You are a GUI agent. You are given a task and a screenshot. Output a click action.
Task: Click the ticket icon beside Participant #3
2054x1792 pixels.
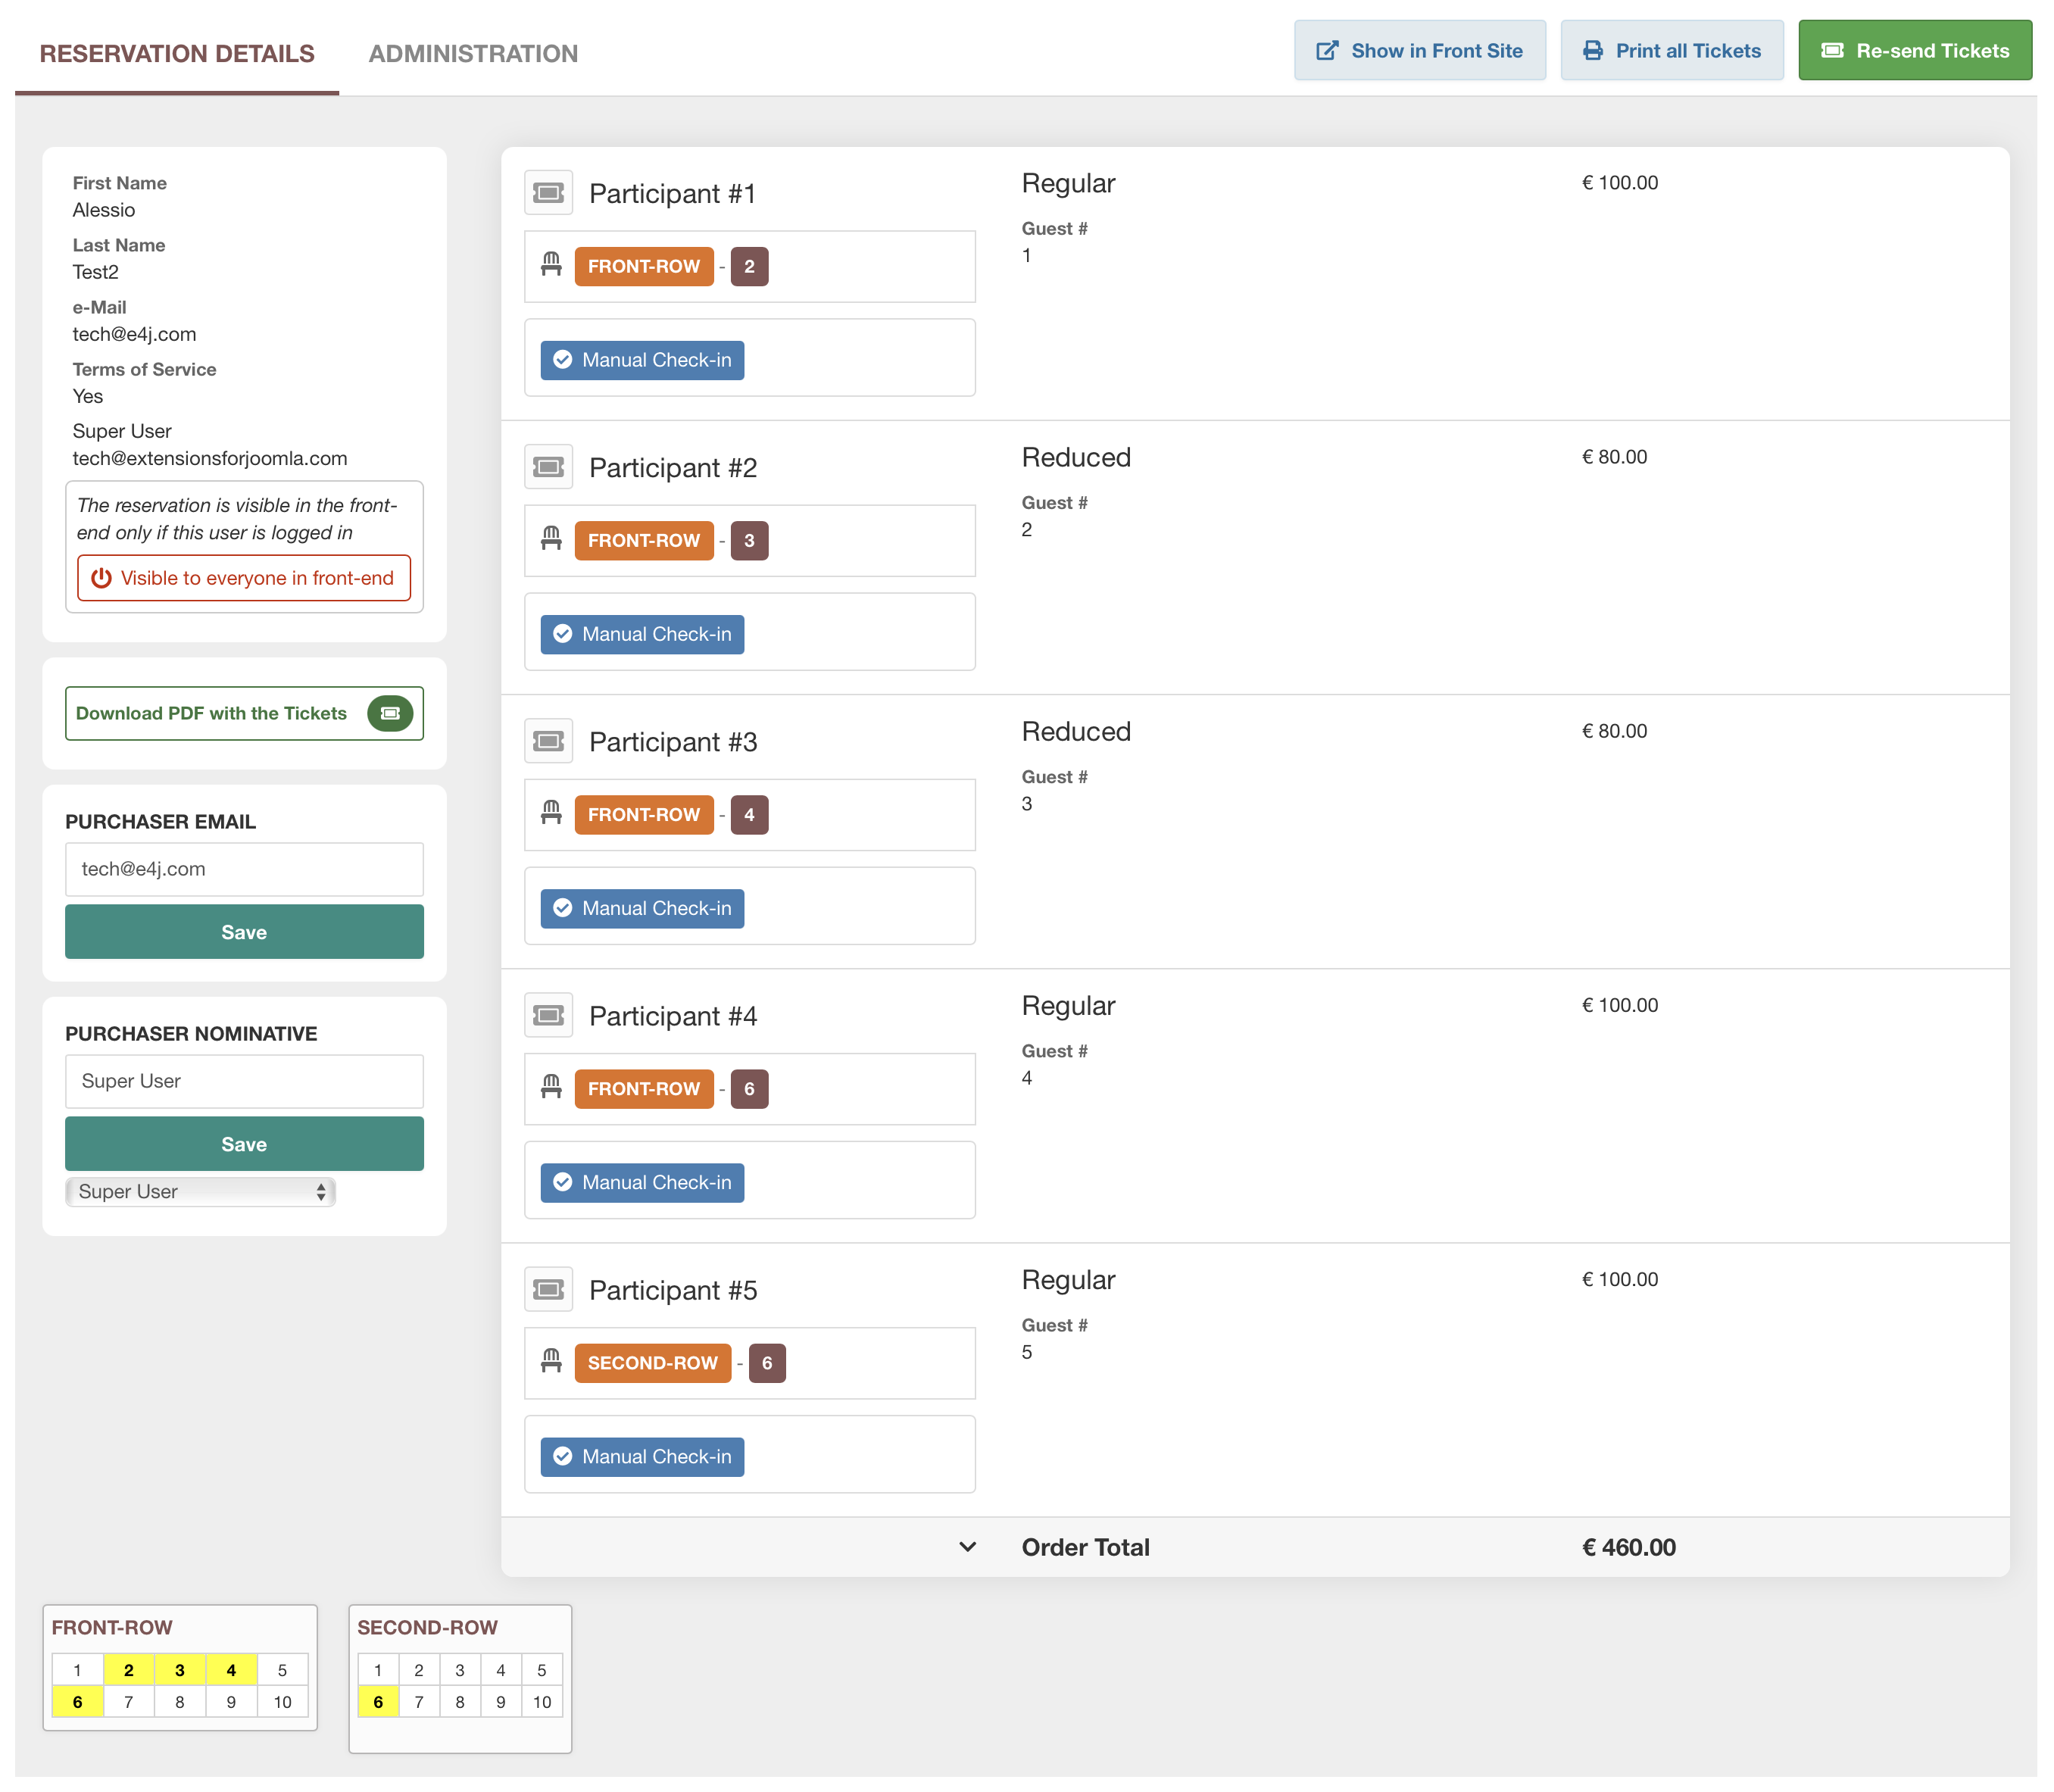[x=548, y=740]
